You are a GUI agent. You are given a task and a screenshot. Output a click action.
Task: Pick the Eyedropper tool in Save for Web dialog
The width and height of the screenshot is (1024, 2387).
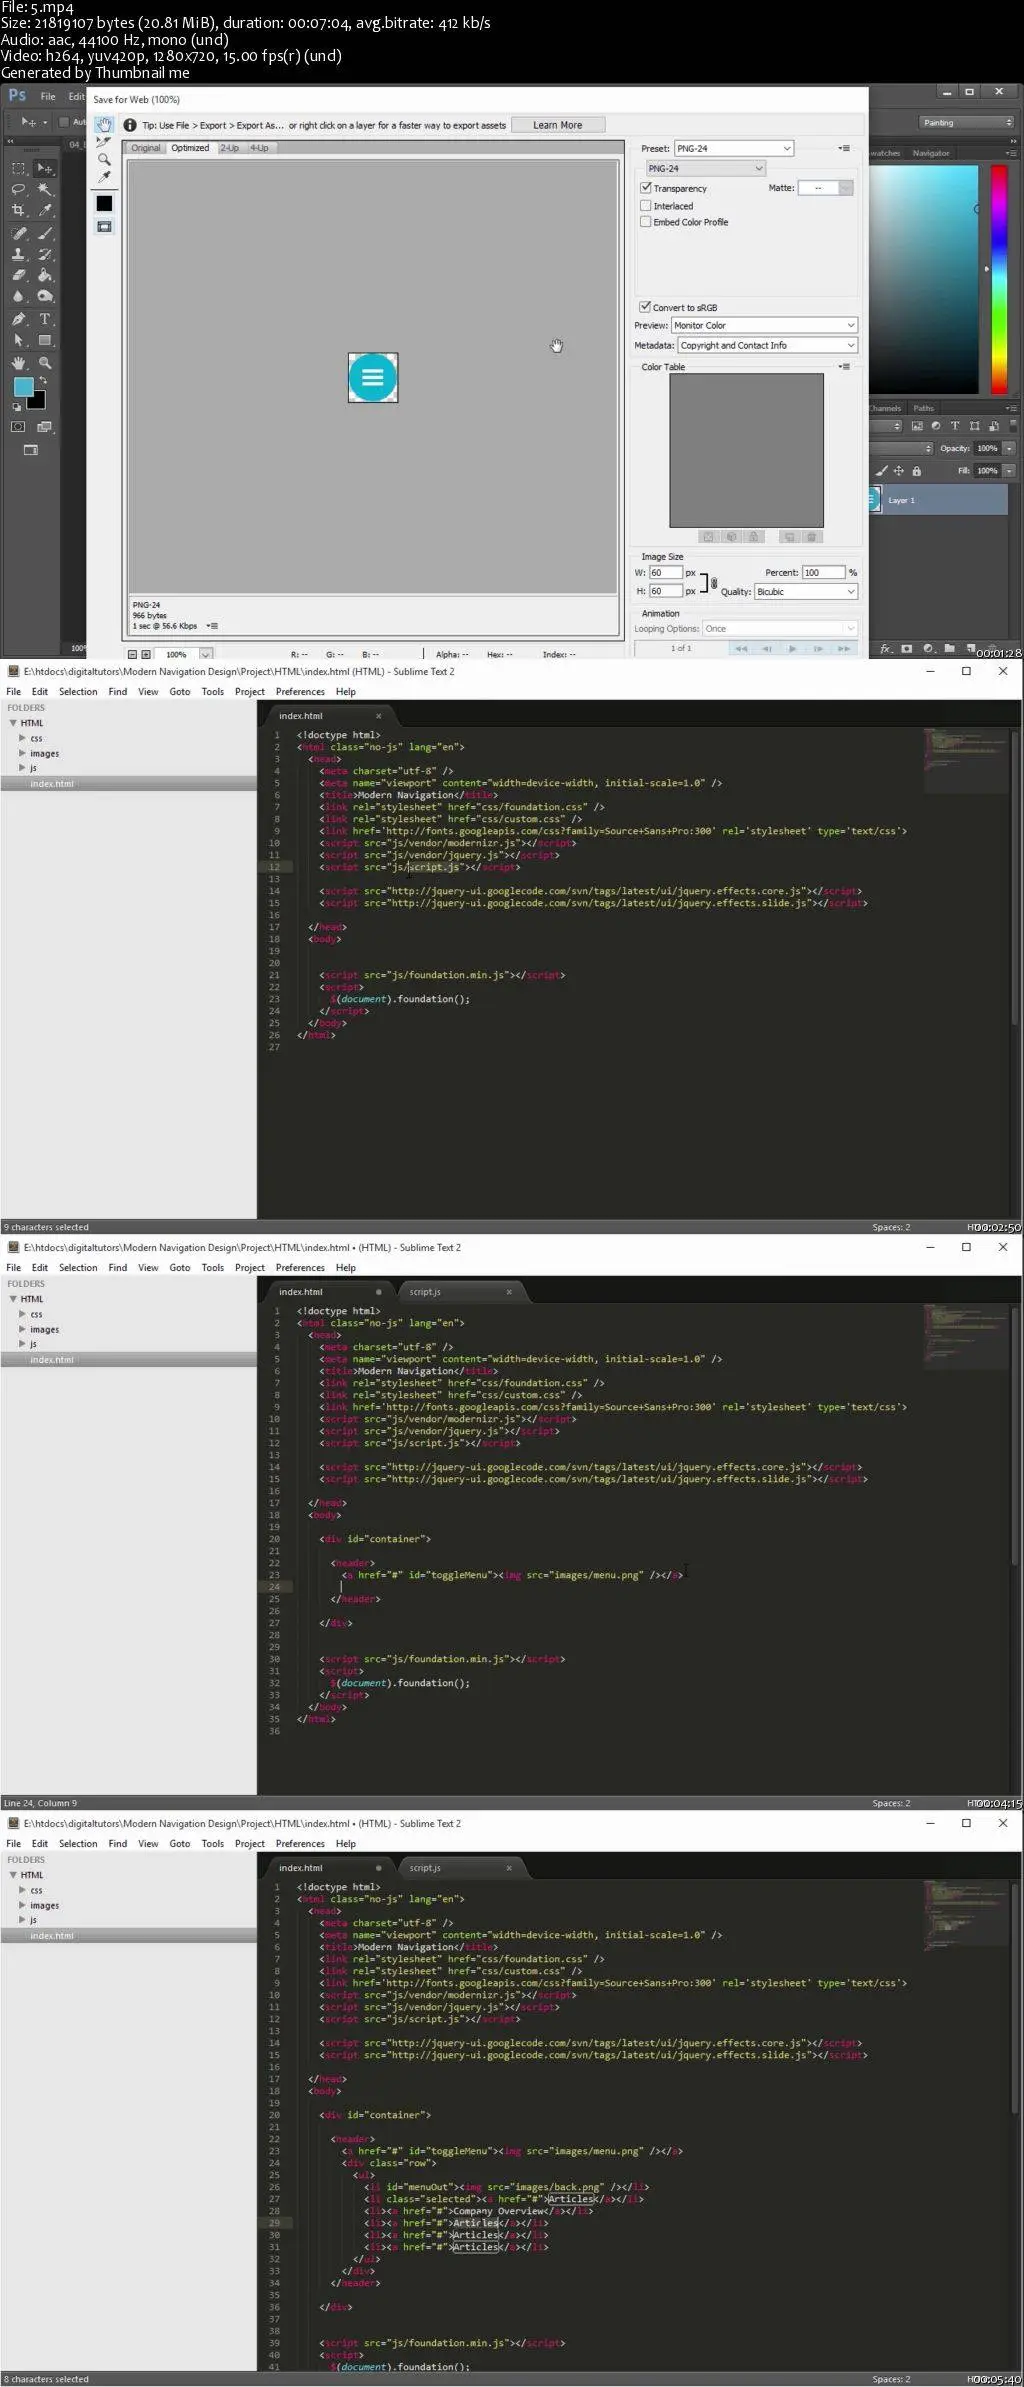pyautogui.click(x=104, y=177)
